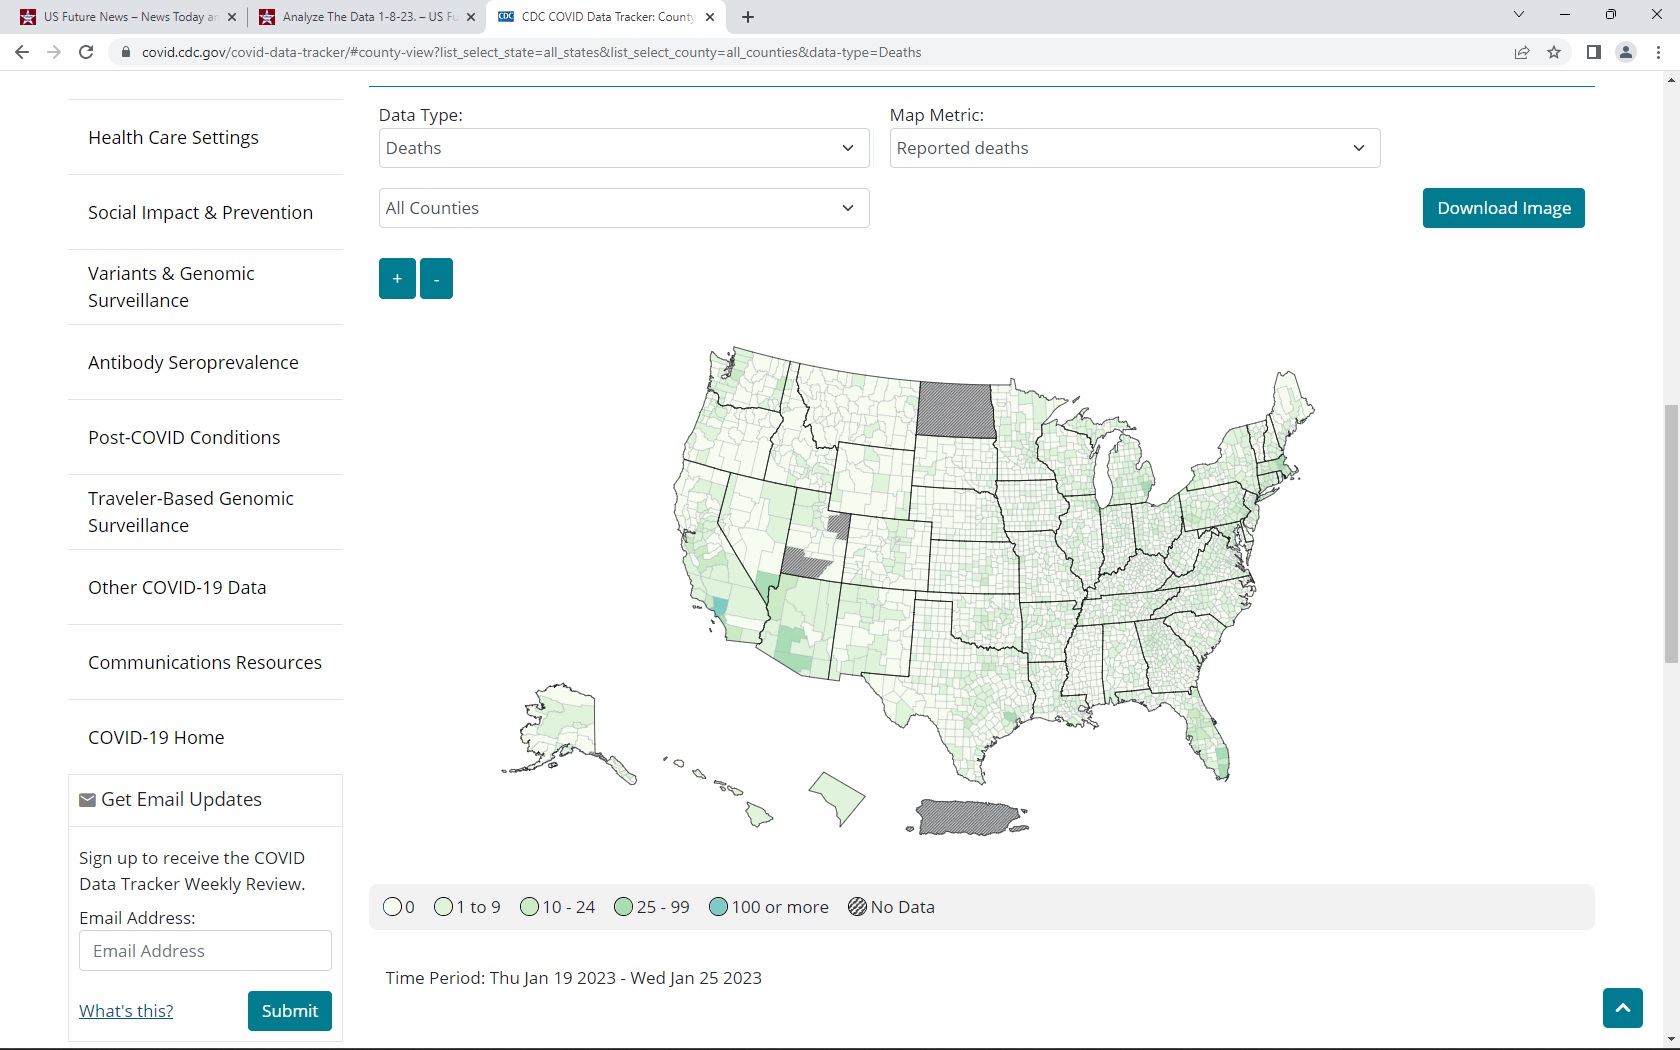1680x1050 pixels.
Task: Click the map zoom in plus button
Action: pos(397,279)
